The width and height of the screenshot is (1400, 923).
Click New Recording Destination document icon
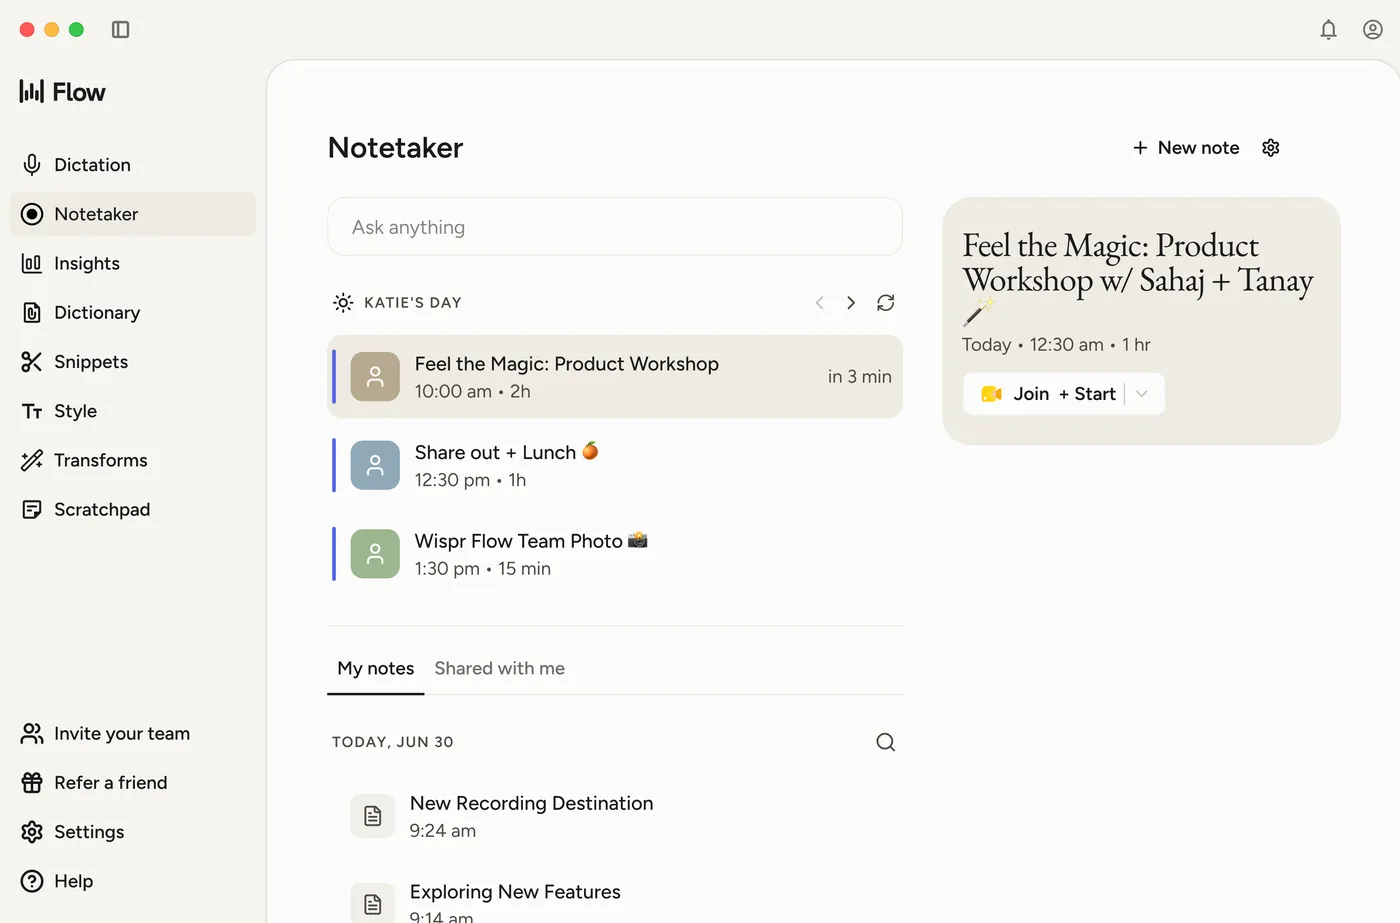(x=373, y=816)
